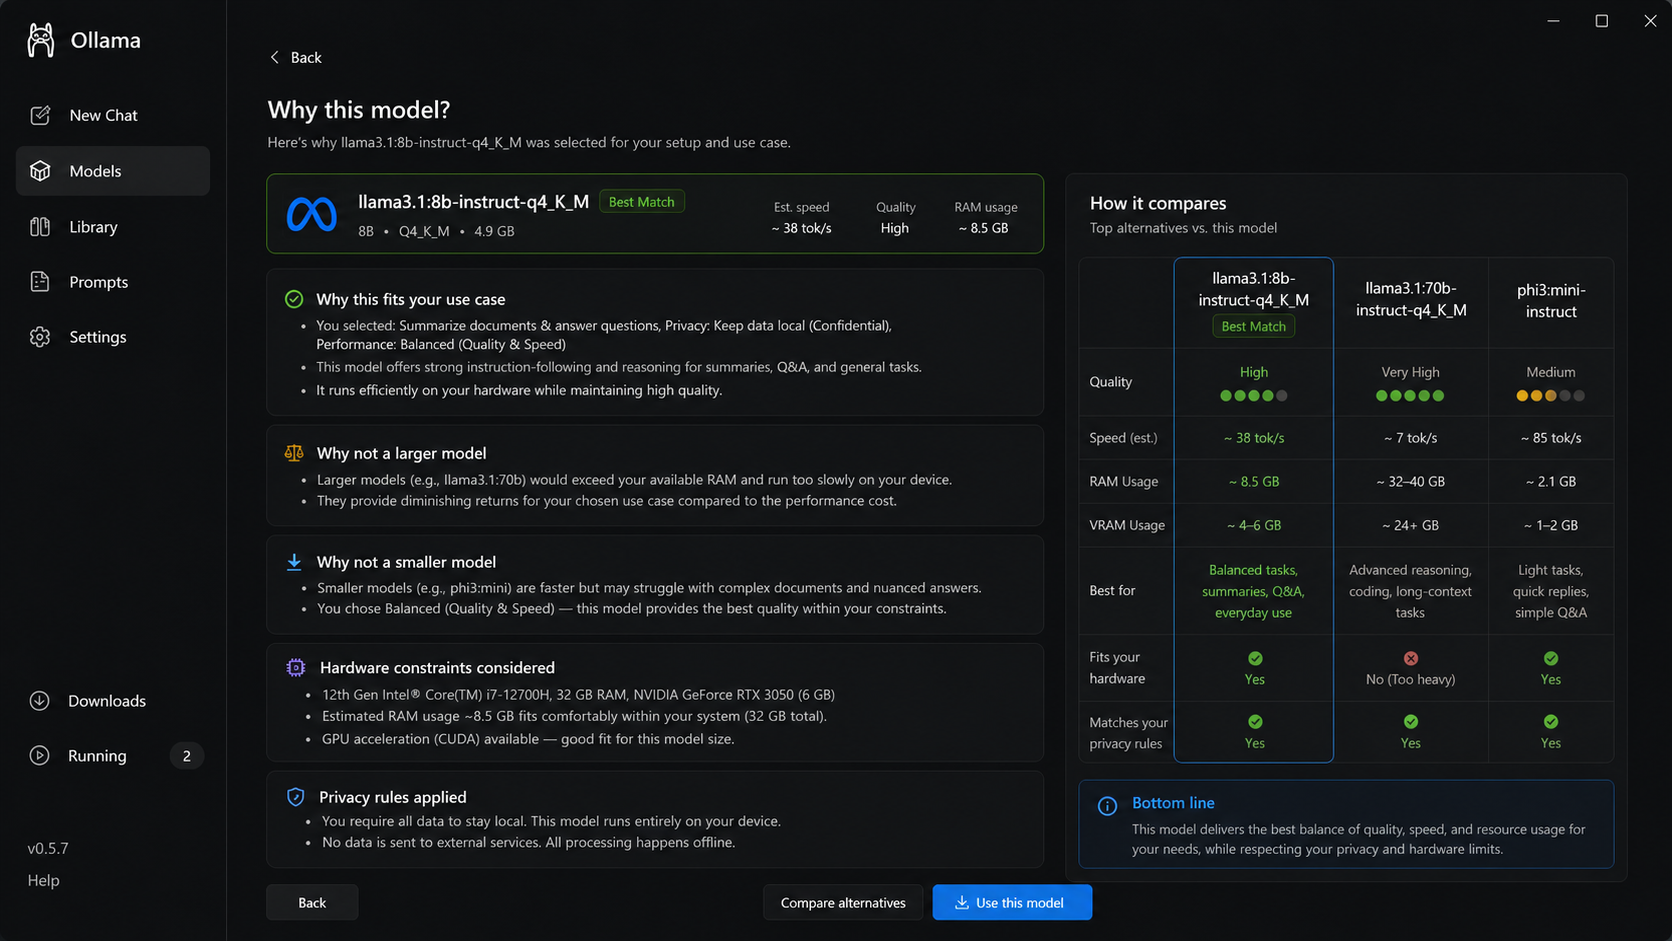Click the 'Fits your hardware' row label
This screenshot has width=1672, height=941.
pos(1117,668)
